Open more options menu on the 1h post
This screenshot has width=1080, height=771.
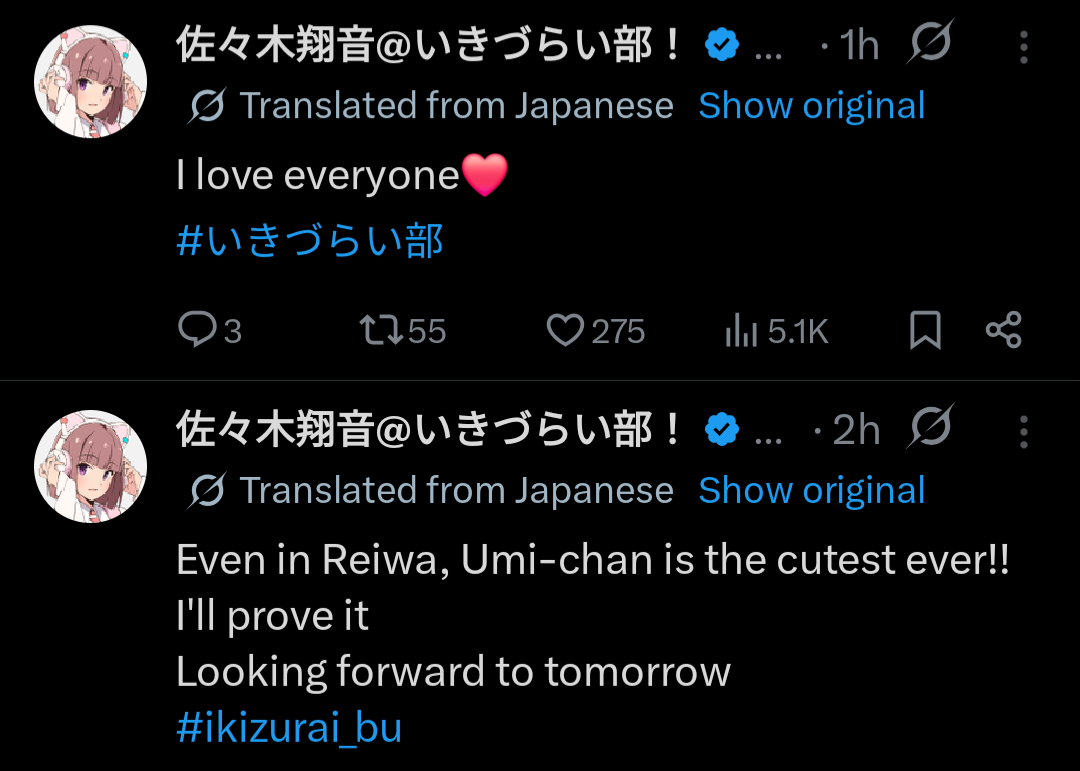[x=1024, y=47]
